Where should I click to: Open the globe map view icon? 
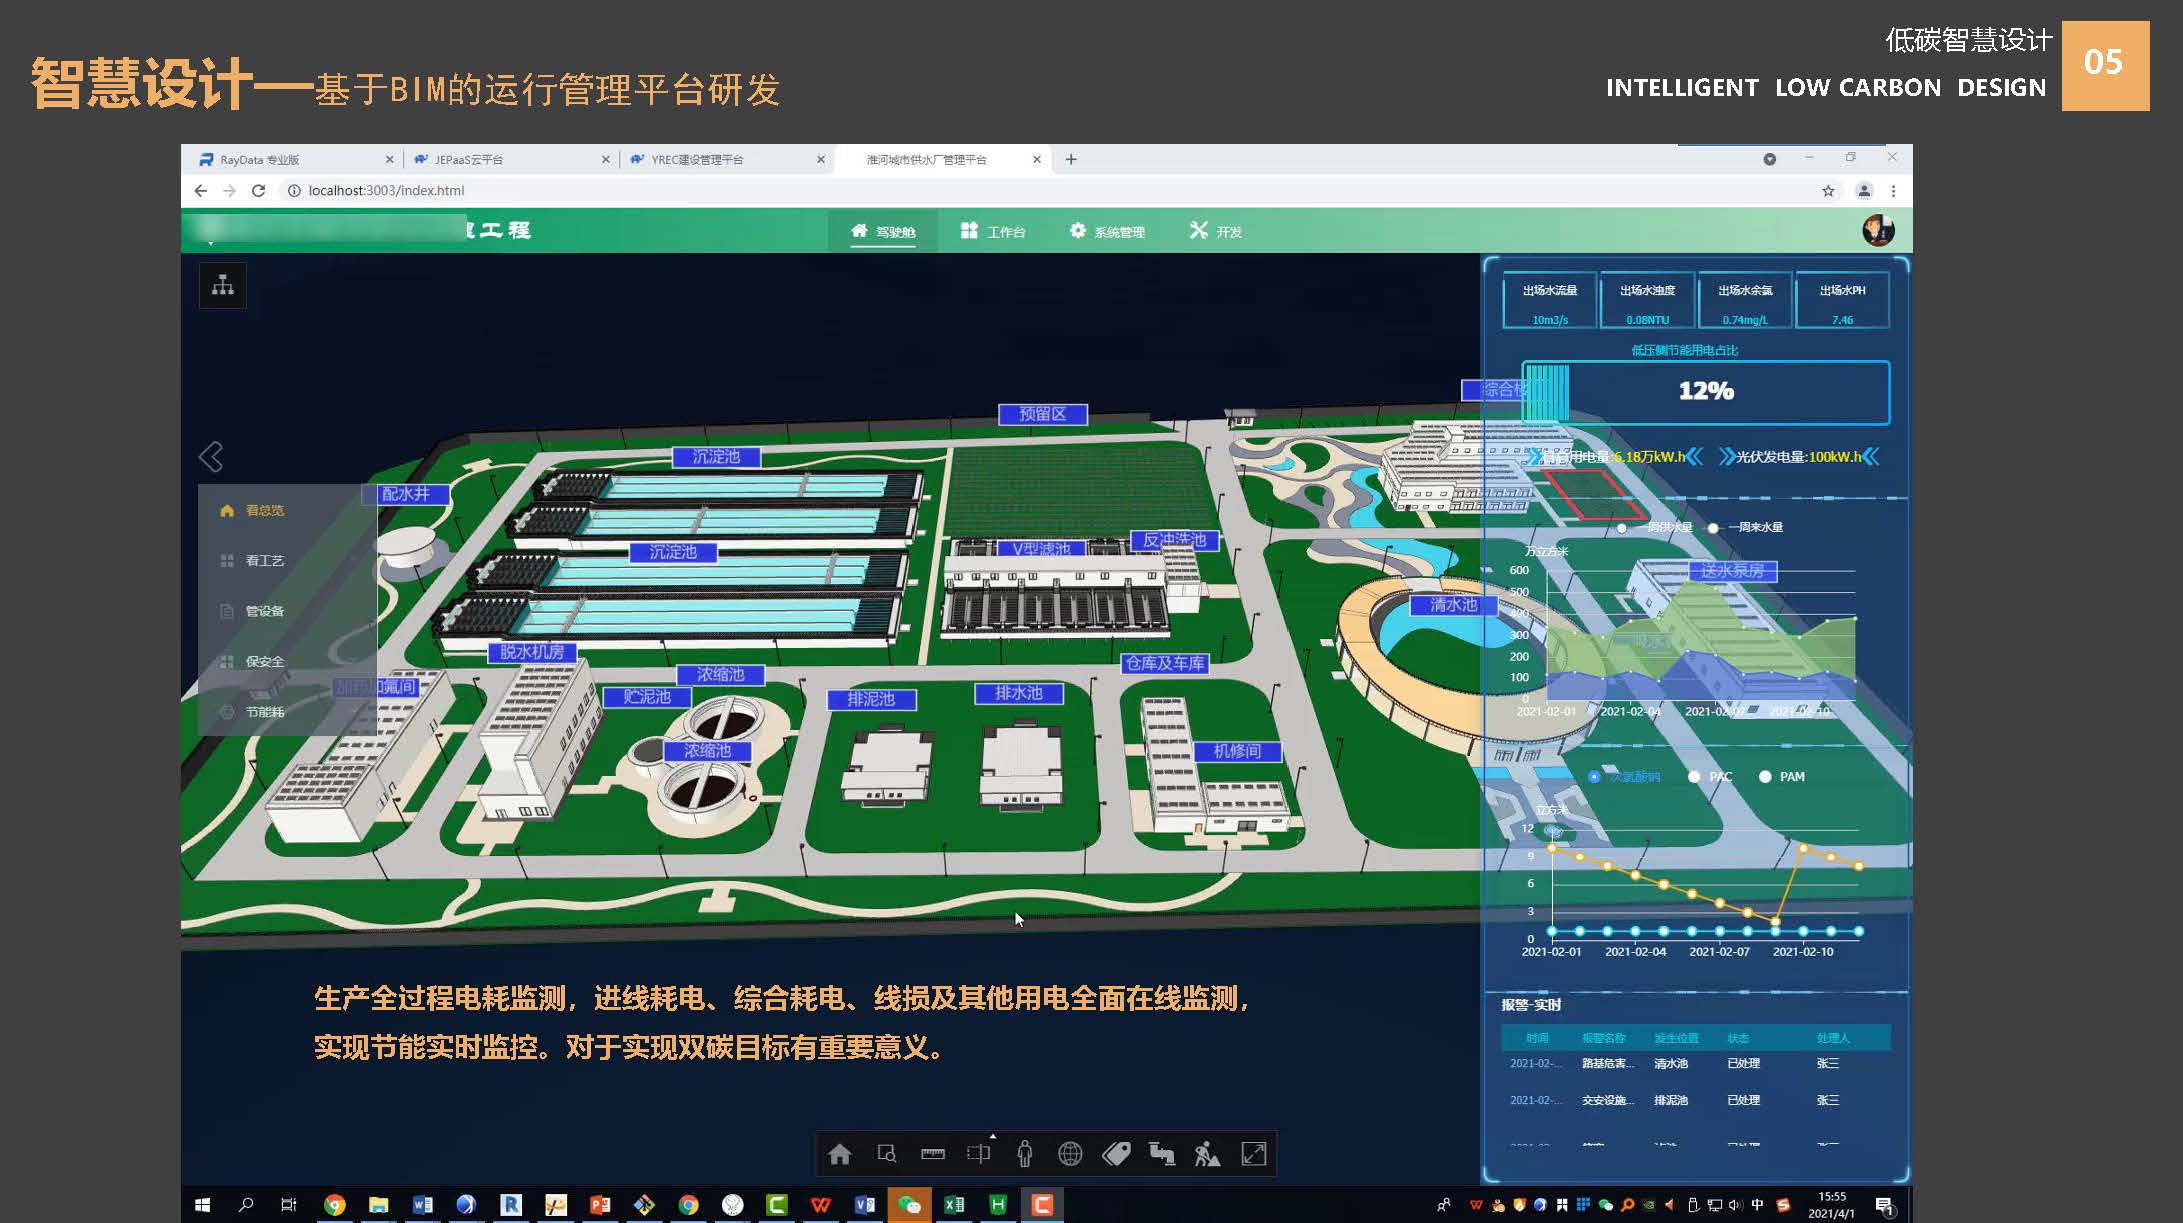(1070, 1154)
